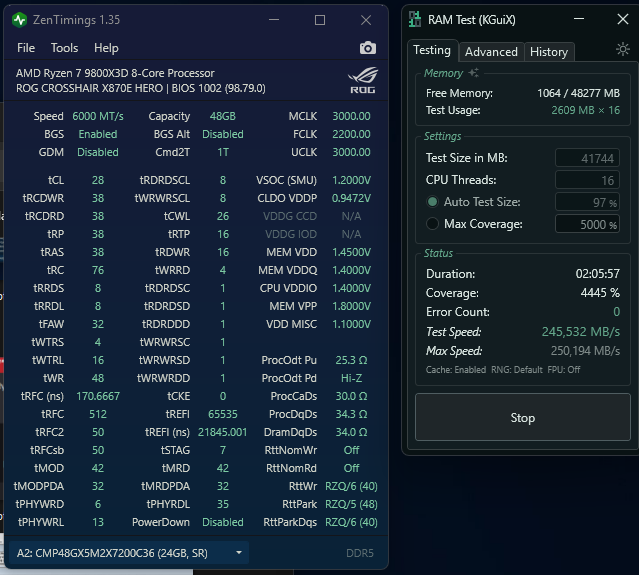The height and width of the screenshot is (575, 639).
Task: Click the tREFI (ns) value 21845.001
Action: (223, 432)
